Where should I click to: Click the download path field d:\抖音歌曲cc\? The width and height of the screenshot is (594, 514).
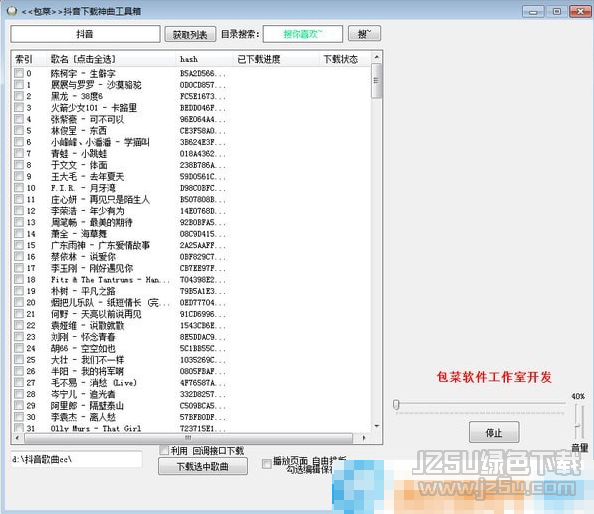pyautogui.click(x=77, y=459)
